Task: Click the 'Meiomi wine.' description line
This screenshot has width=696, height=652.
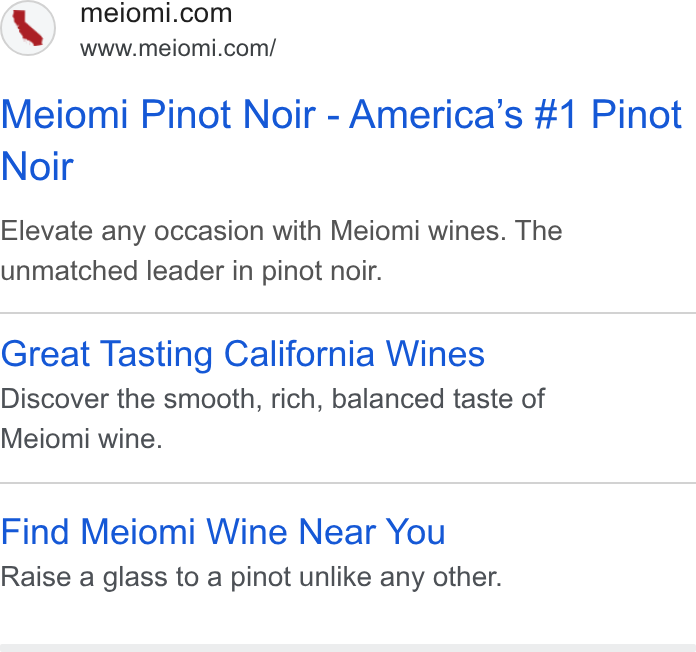Action: tap(82, 439)
